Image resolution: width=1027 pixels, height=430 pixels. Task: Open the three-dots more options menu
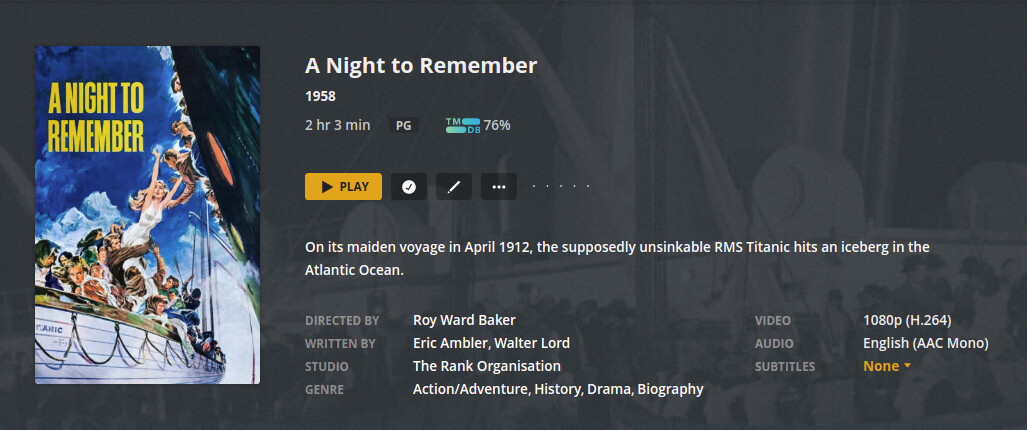(499, 186)
